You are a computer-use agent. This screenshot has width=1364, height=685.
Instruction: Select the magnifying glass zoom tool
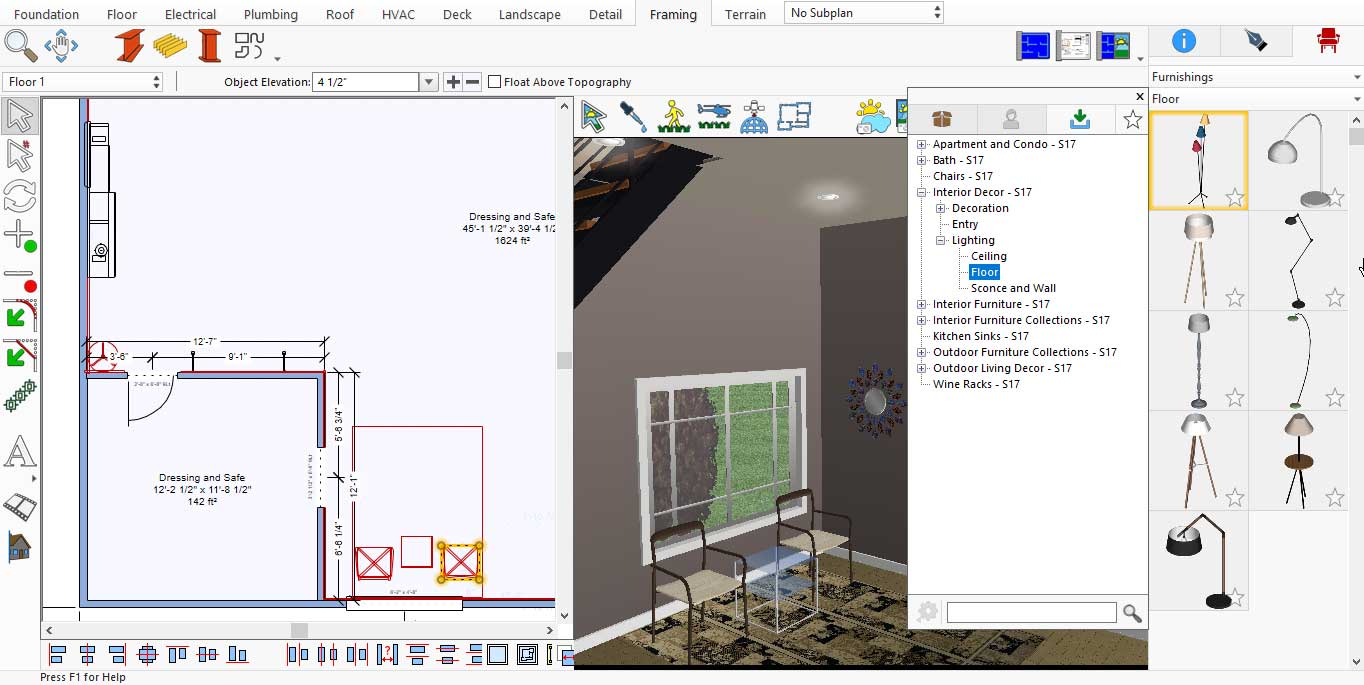tap(20, 45)
